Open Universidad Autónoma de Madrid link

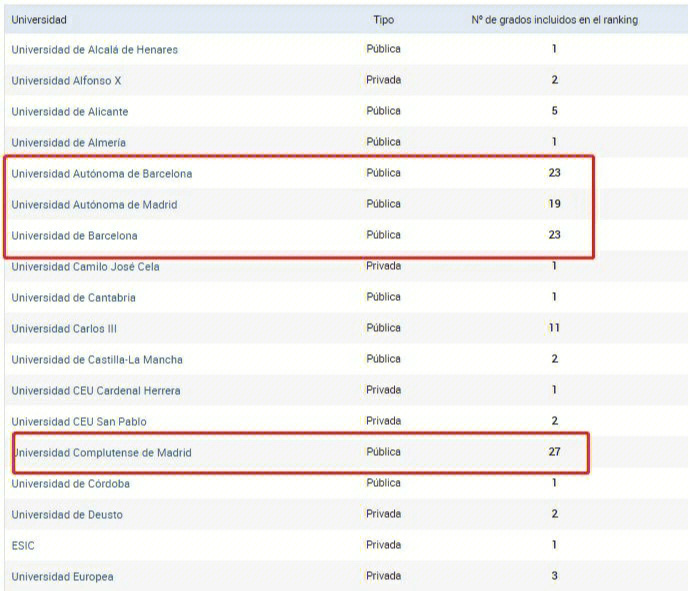[x=94, y=204]
